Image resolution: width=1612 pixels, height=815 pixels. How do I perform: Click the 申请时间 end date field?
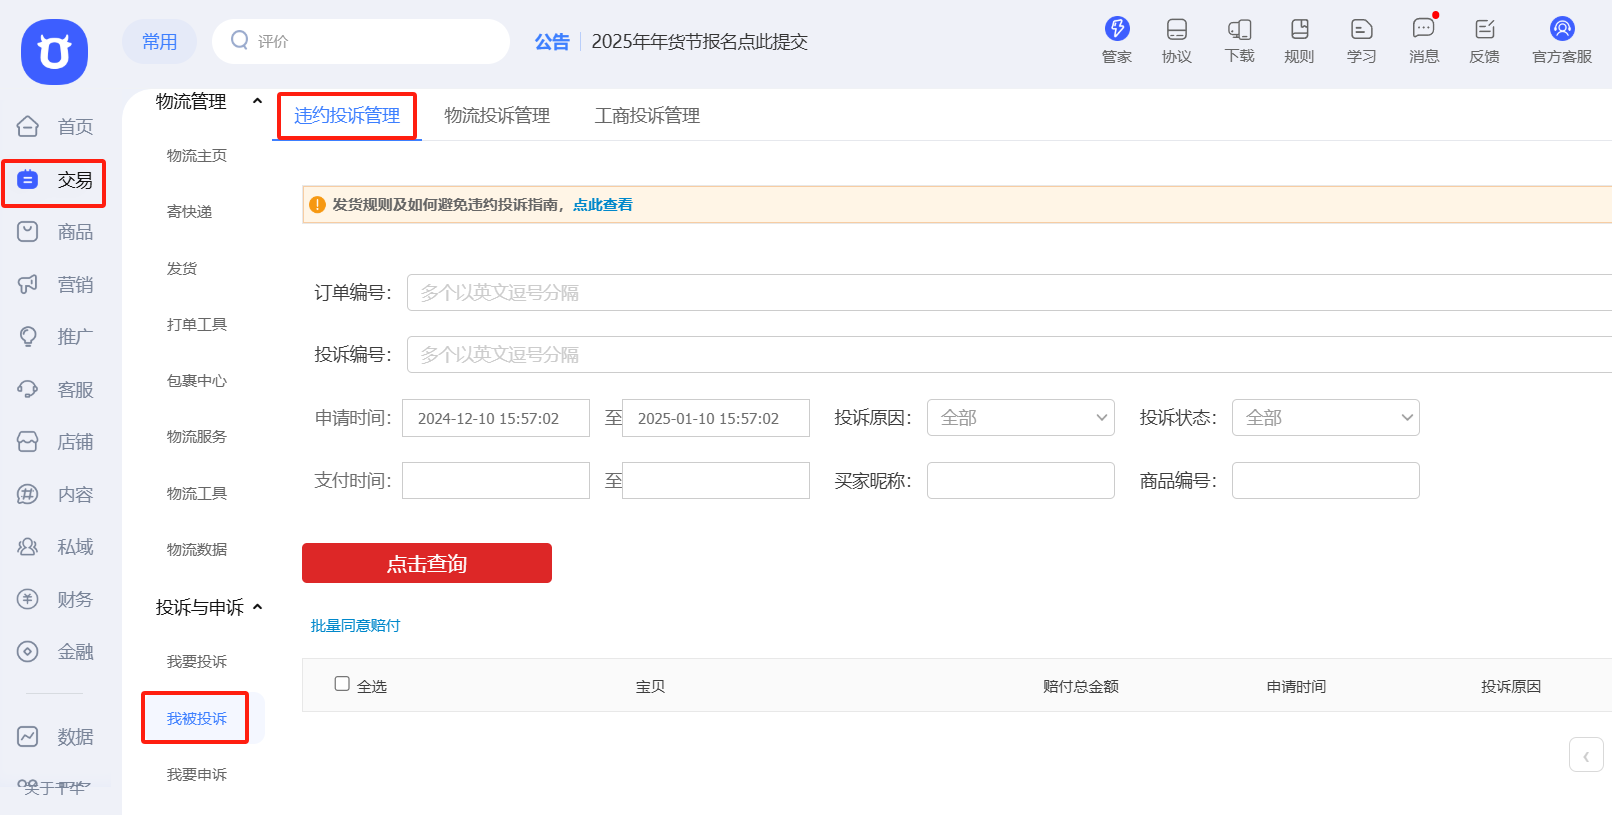(x=716, y=418)
